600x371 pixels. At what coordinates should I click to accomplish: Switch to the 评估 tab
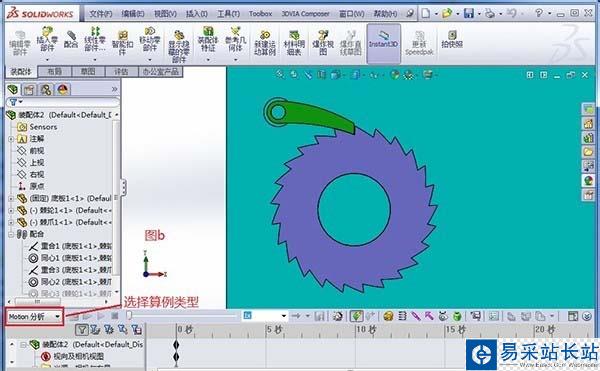coord(121,72)
